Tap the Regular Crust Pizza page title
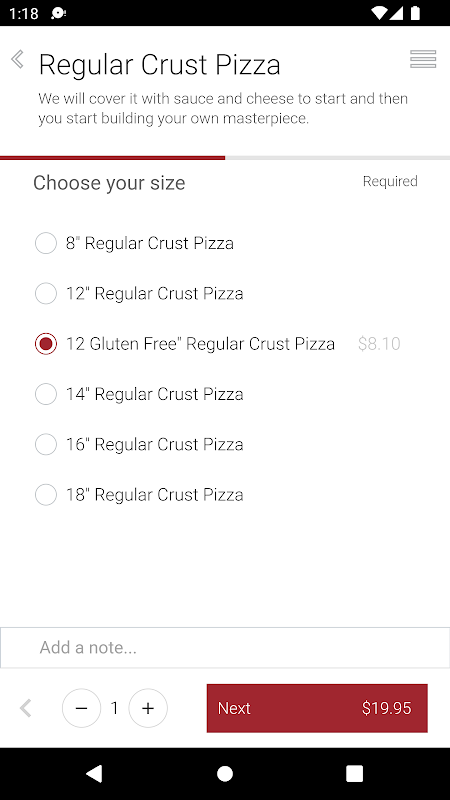Screen dimensions: 450x800 coord(160,65)
